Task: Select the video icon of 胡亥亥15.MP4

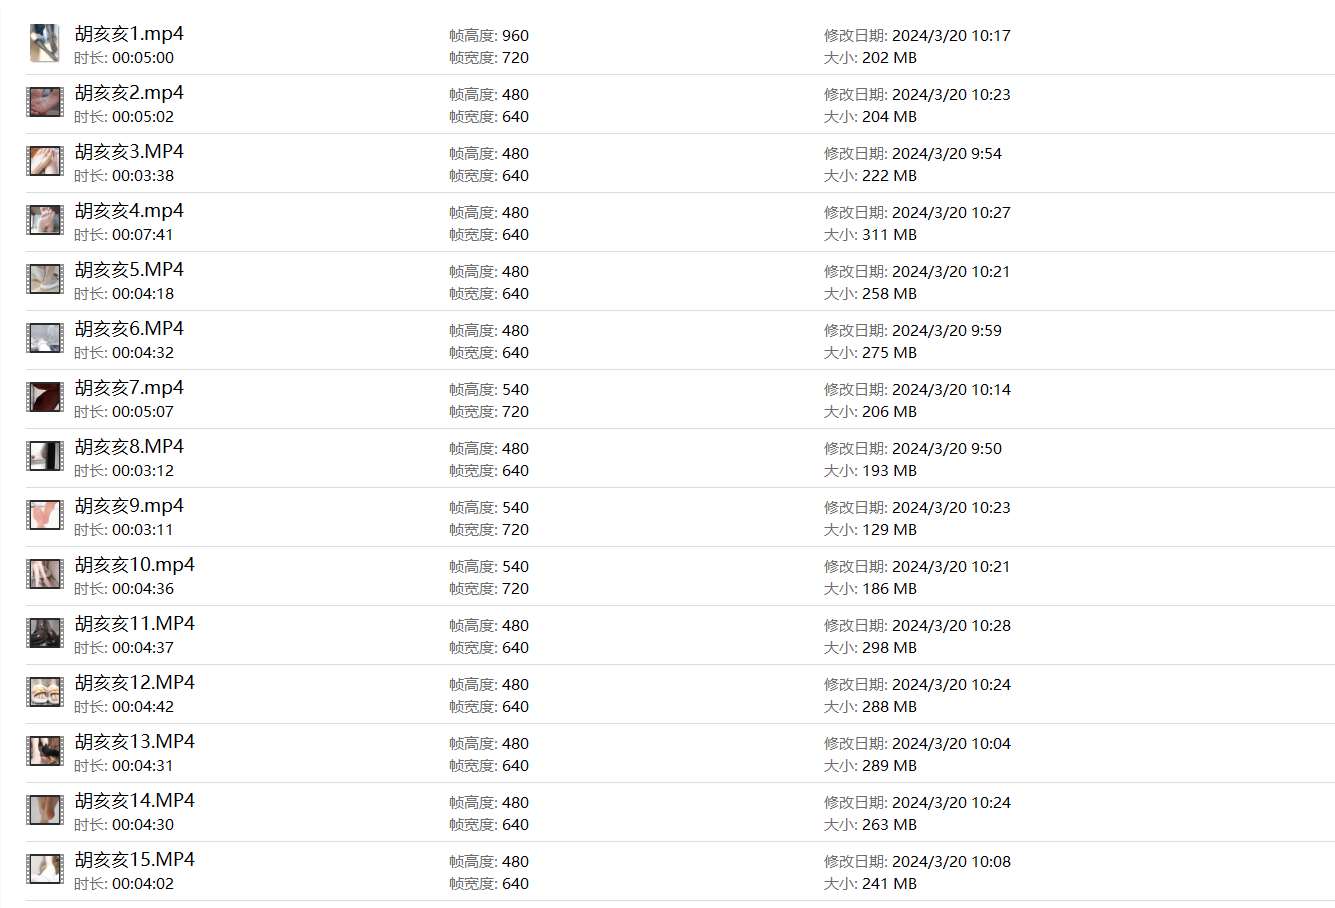Action: (45, 870)
